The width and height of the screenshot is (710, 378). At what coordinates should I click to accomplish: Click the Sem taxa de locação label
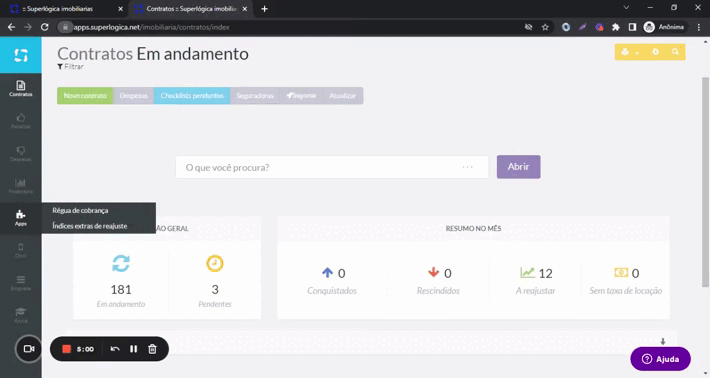coord(626,291)
